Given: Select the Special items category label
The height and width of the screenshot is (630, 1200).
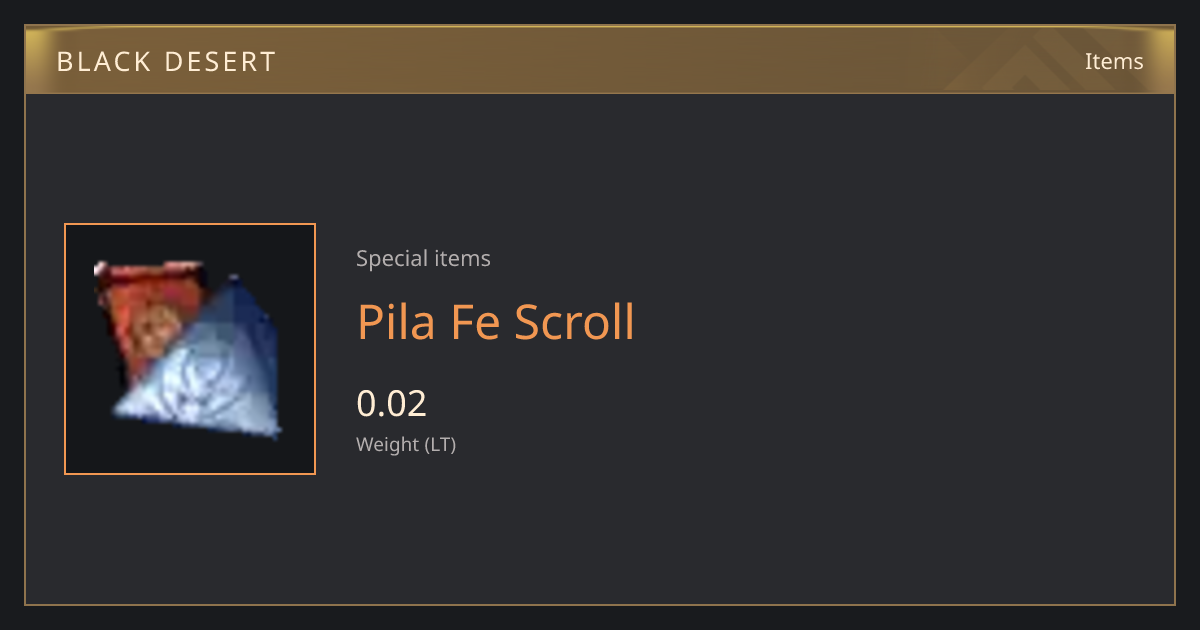Looking at the screenshot, I should pyautogui.click(x=423, y=258).
